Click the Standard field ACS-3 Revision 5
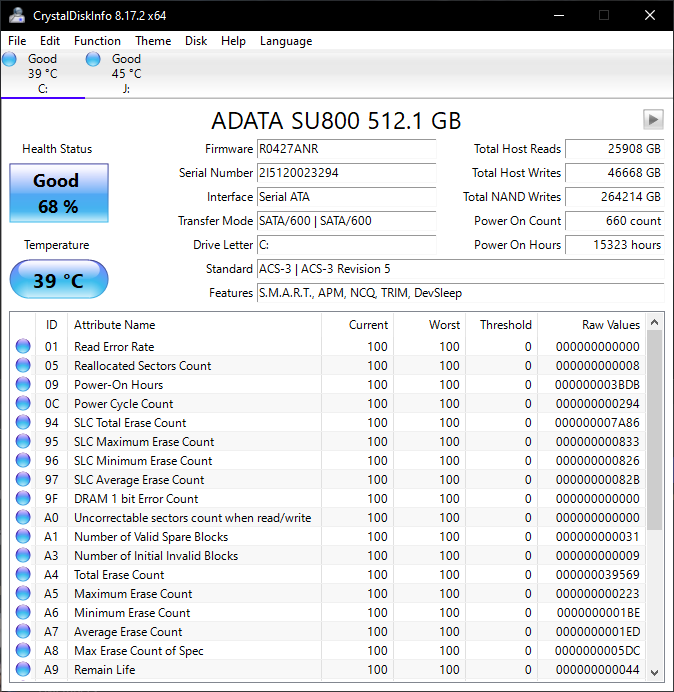The image size is (674, 692). (460, 269)
